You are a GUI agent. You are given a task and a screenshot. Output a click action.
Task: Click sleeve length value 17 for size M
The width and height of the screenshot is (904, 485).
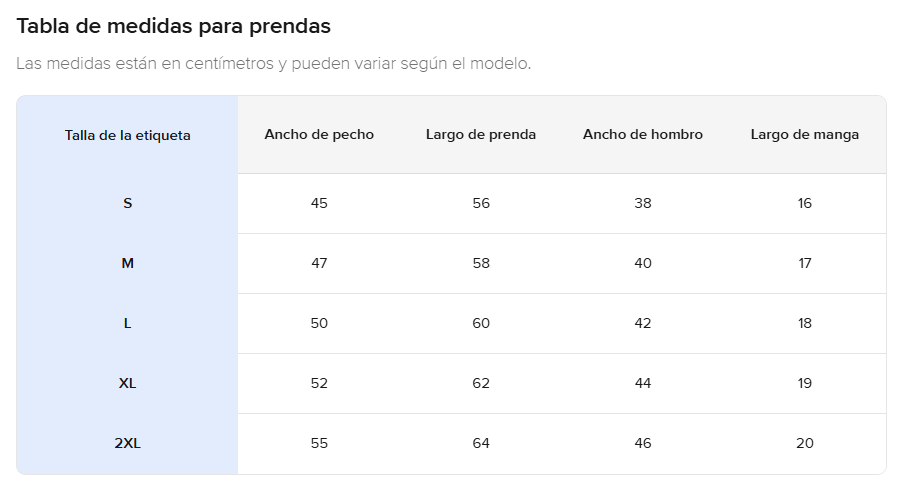805,263
